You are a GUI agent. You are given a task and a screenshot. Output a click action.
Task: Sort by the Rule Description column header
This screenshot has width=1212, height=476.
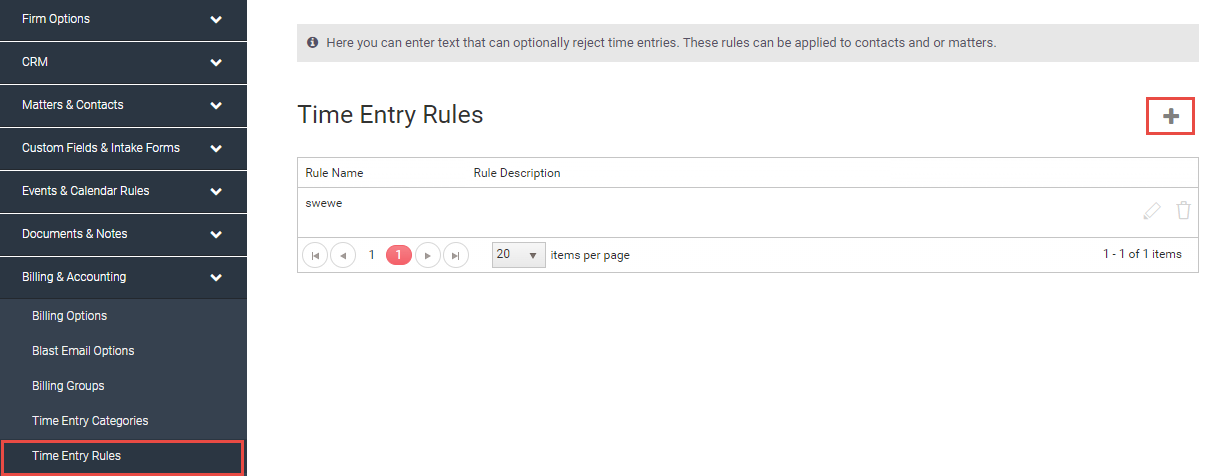tap(517, 173)
